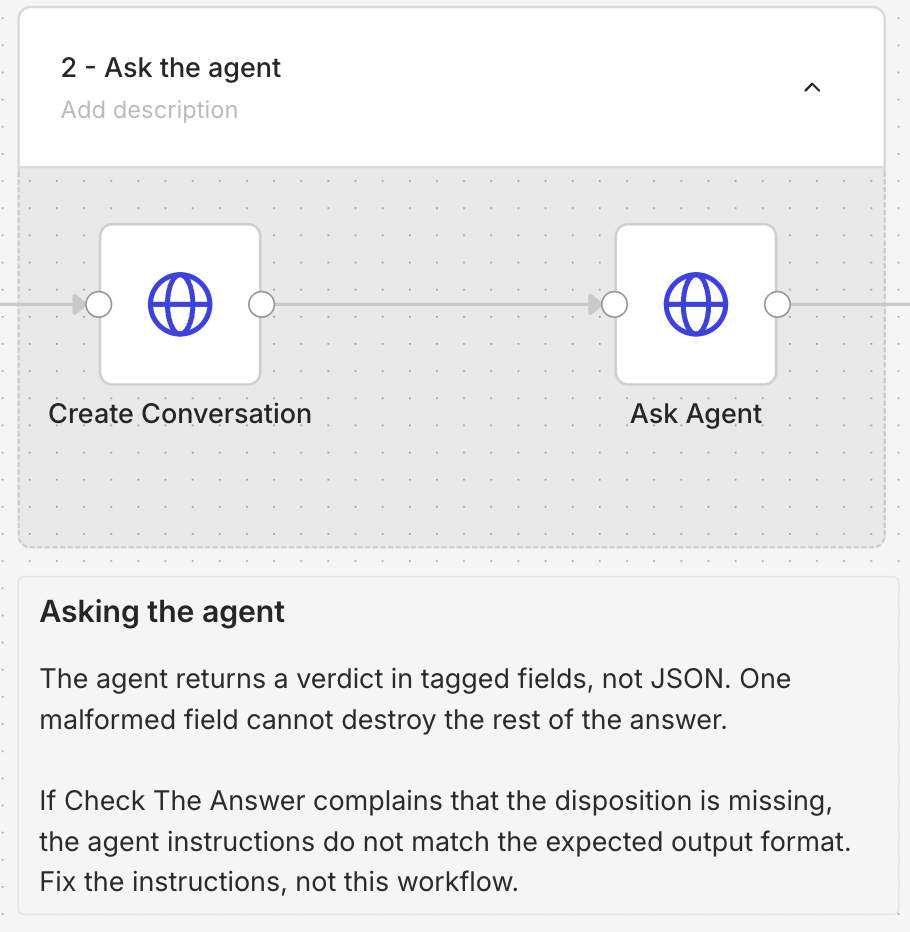Select the Create Conversation globe icon node
The image size is (910, 932).
pyautogui.click(x=180, y=304)
